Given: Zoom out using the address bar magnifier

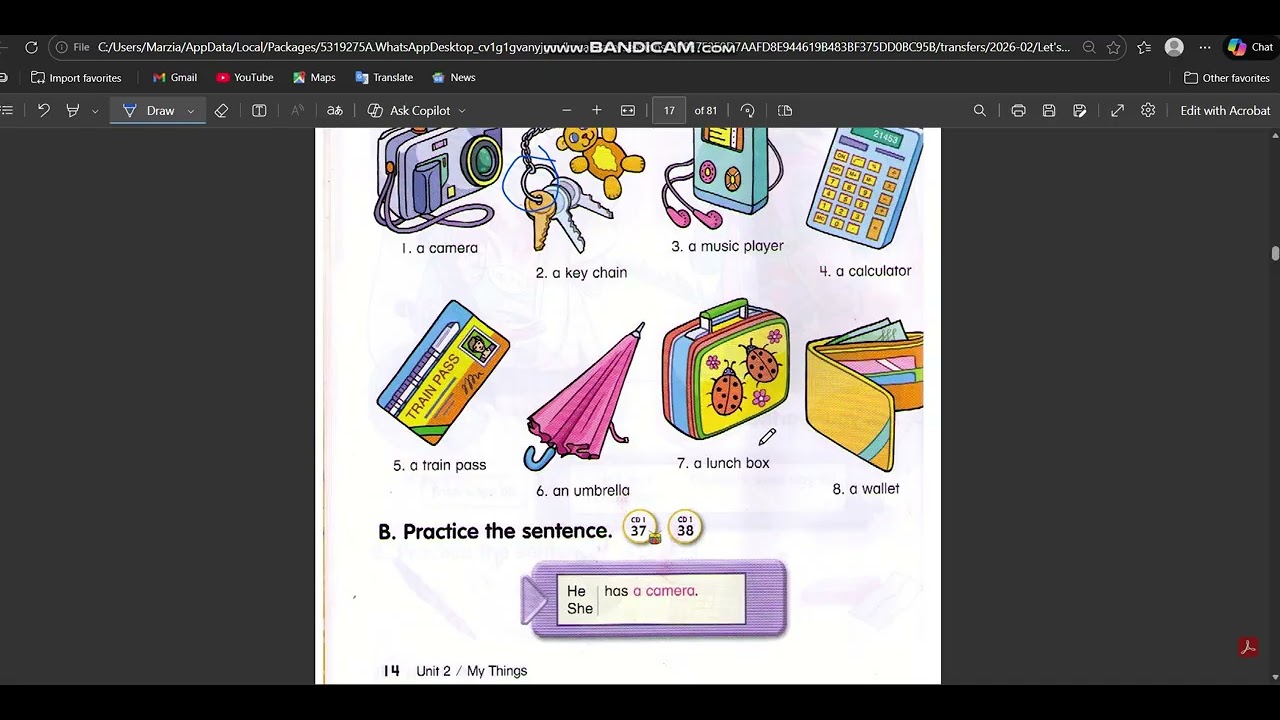Looking at the screenshot, I should 1089,47.
